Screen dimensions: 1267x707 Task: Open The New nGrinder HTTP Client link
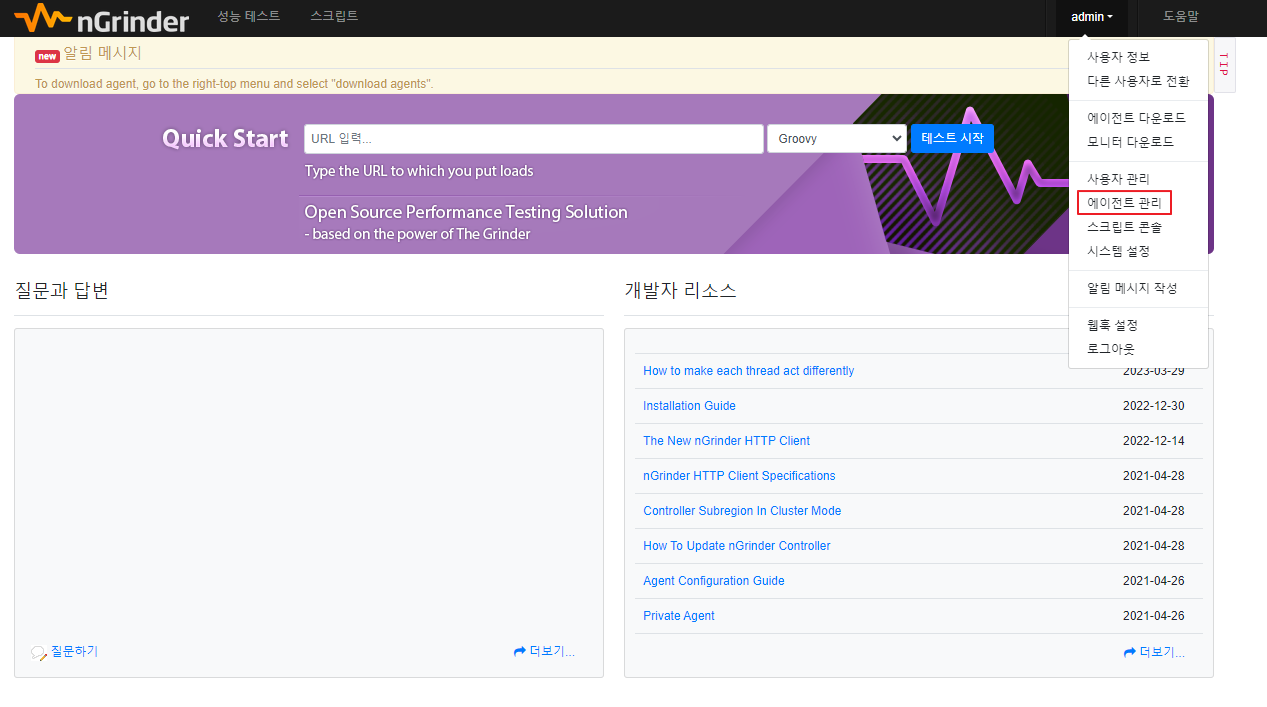tap(726, 441)
